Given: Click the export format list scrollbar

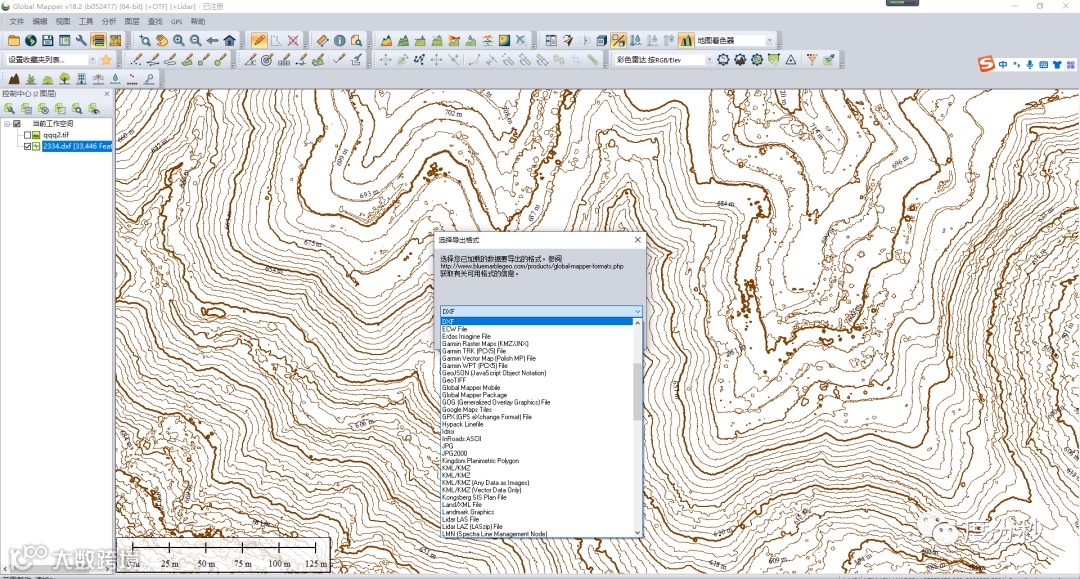Looking at the screenshot, I should [x=637, y=391].
